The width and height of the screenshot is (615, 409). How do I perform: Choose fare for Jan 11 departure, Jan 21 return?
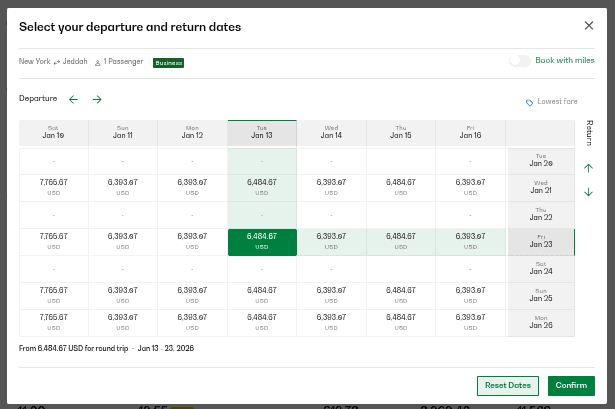[x=123, y=188]
